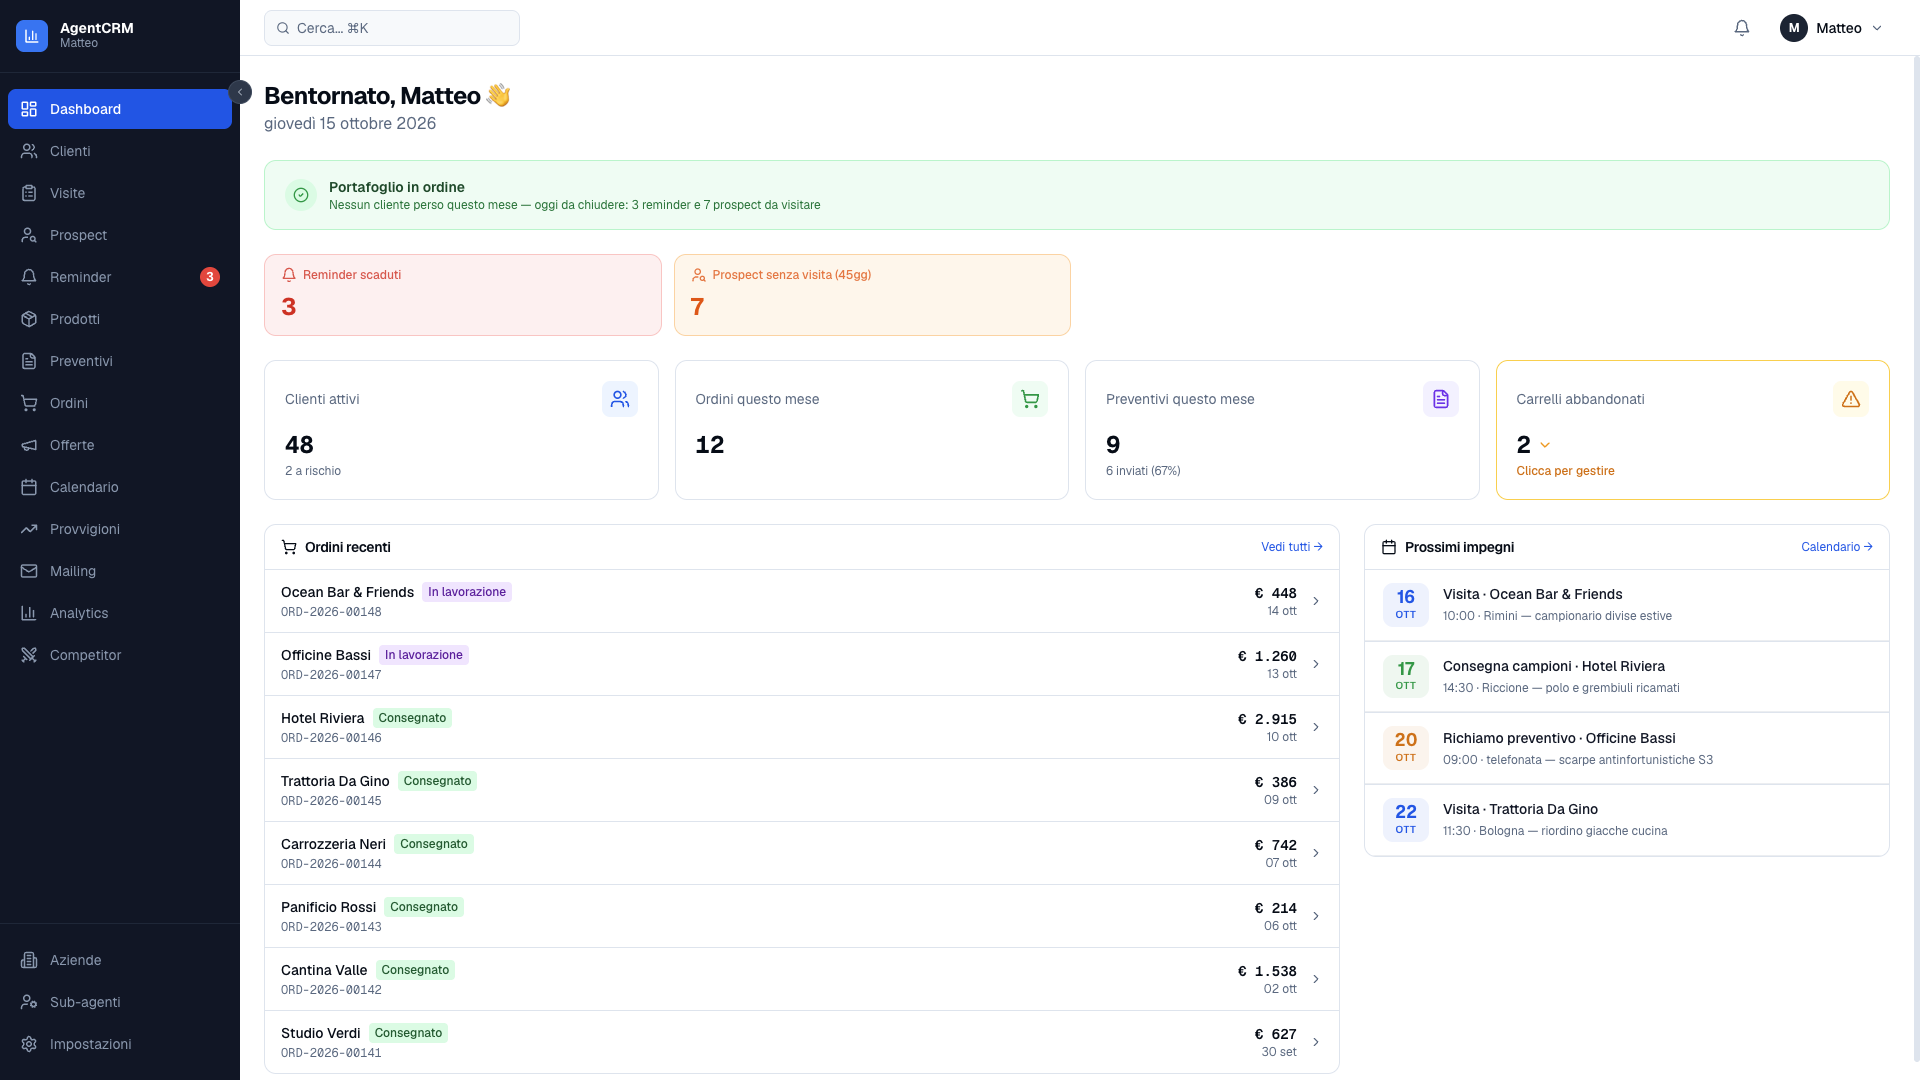Click the green check icon in Portafoglio banner
Screen dimensions: 1920x1080
[x=301, y=195]
